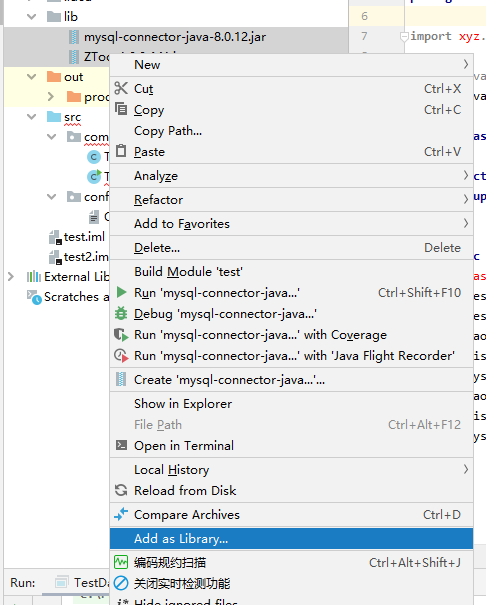Click the Debug bug icon
This screenshot has width=486, height=605.
pos(121,313)
